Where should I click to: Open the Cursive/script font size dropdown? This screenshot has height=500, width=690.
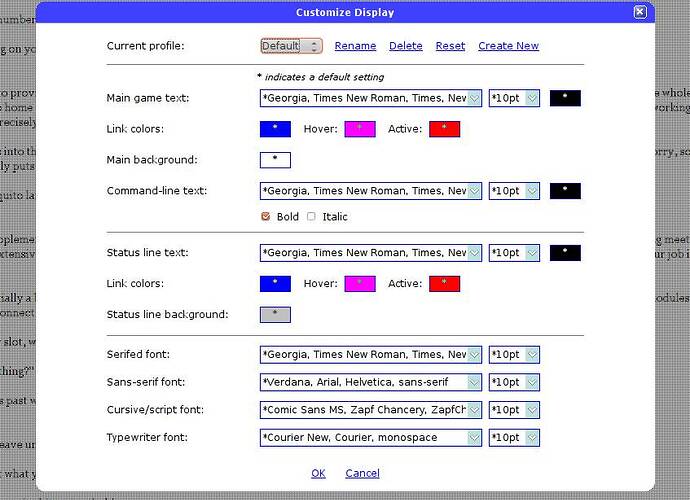tap(514, 410)
